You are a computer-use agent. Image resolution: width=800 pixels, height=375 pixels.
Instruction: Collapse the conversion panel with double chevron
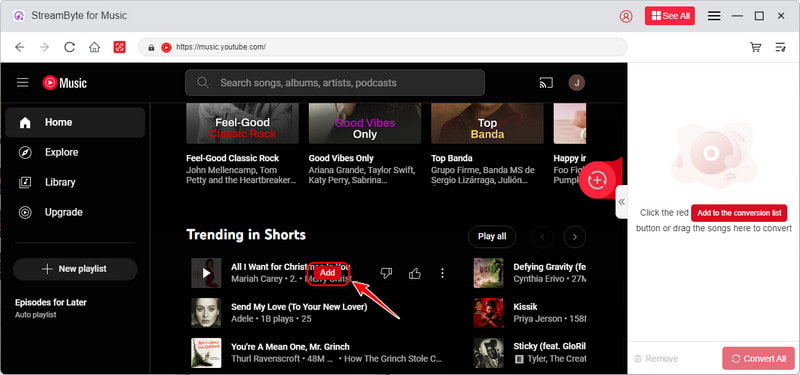[621, 202]
